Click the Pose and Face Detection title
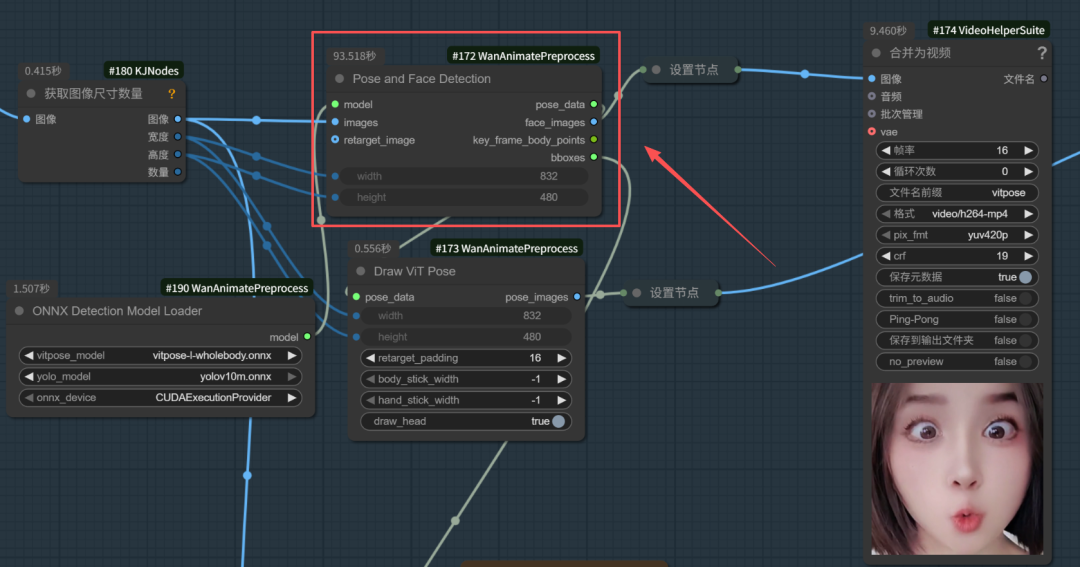This screenshot has height=567, width=1080. pos(422,79)
